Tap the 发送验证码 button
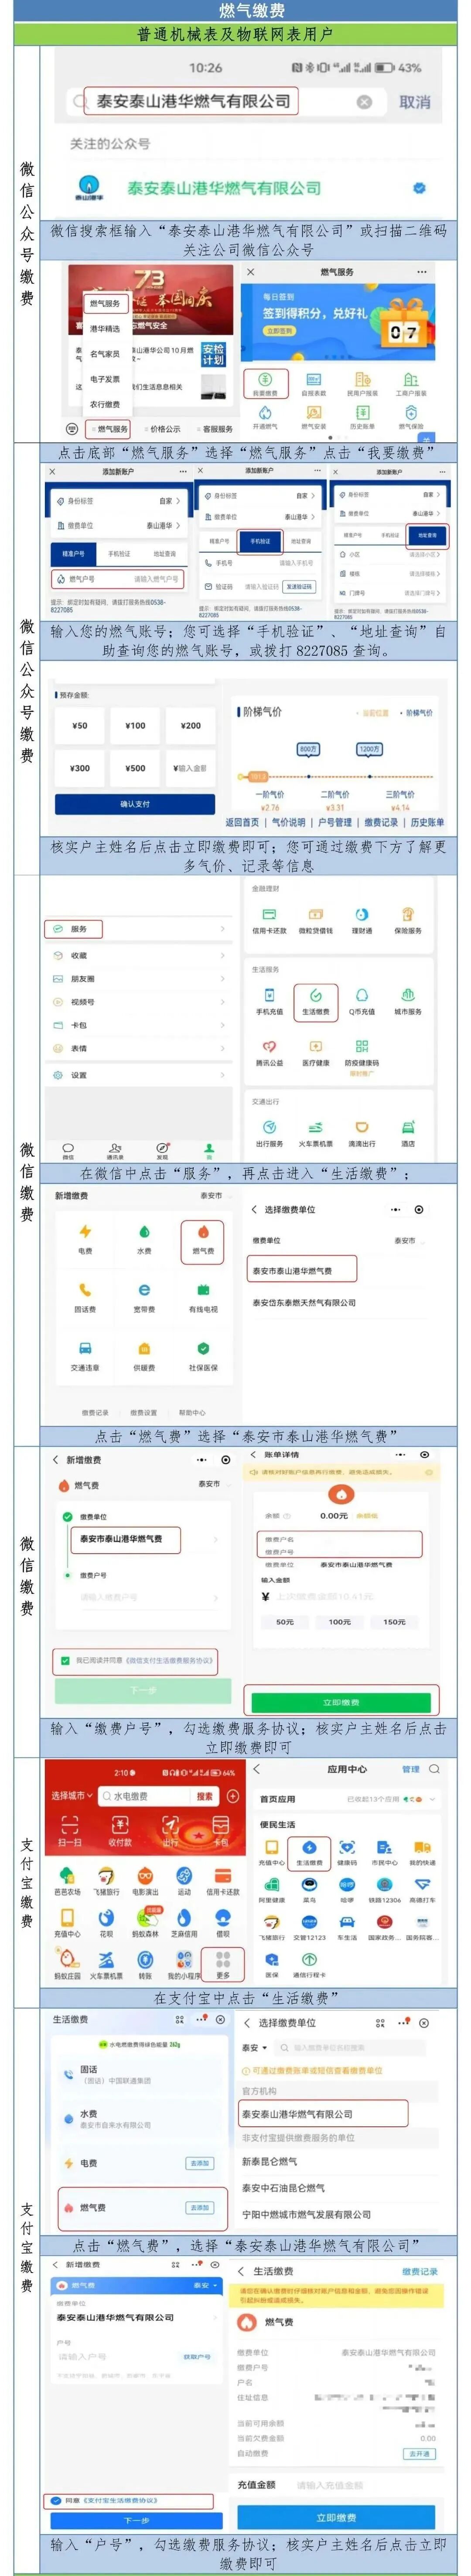The image size is (471, 2576). coord(299,587)
